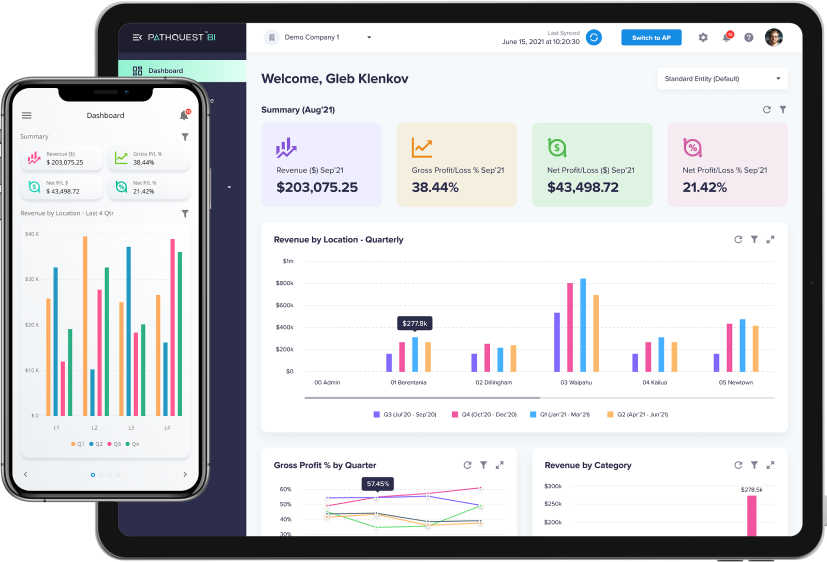
Task: Expand Revenue by Location chart to fullscreen
Action: coord(771,240)
